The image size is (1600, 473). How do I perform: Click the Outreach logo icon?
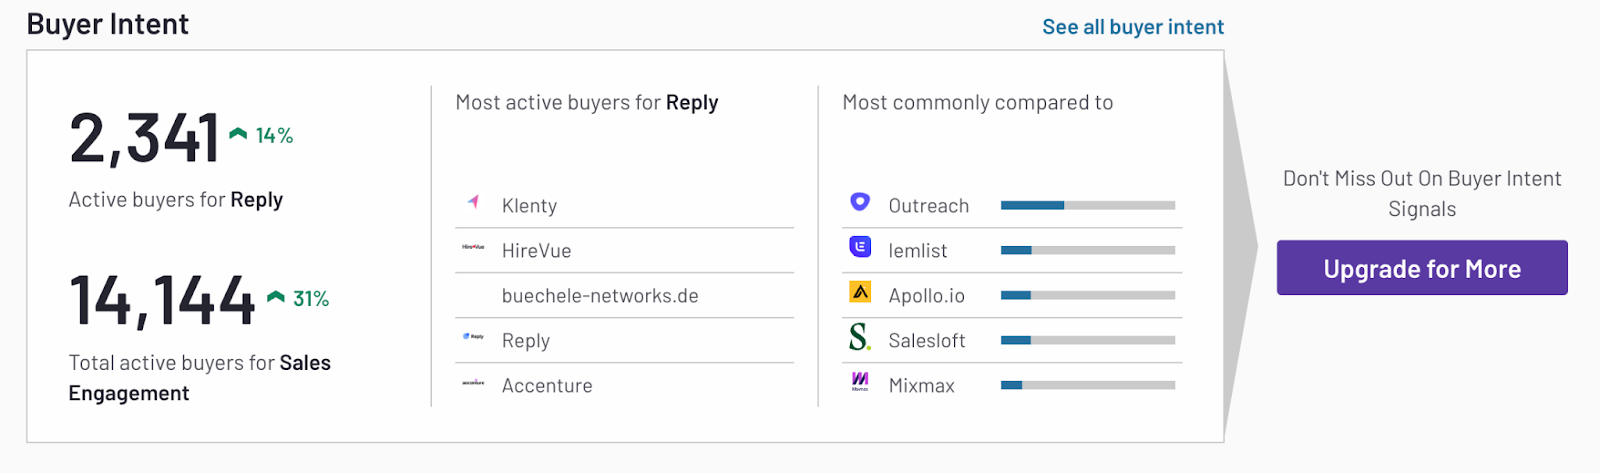pos(860,202)
